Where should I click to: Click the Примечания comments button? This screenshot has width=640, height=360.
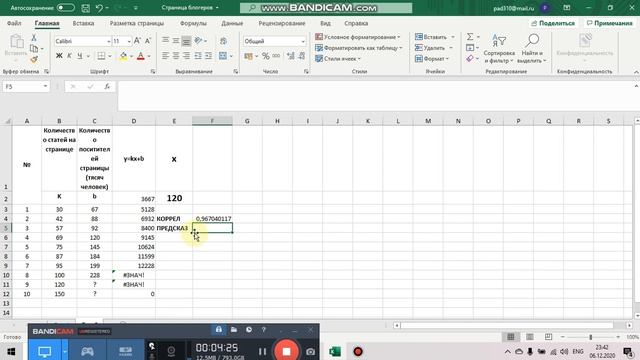609,23
